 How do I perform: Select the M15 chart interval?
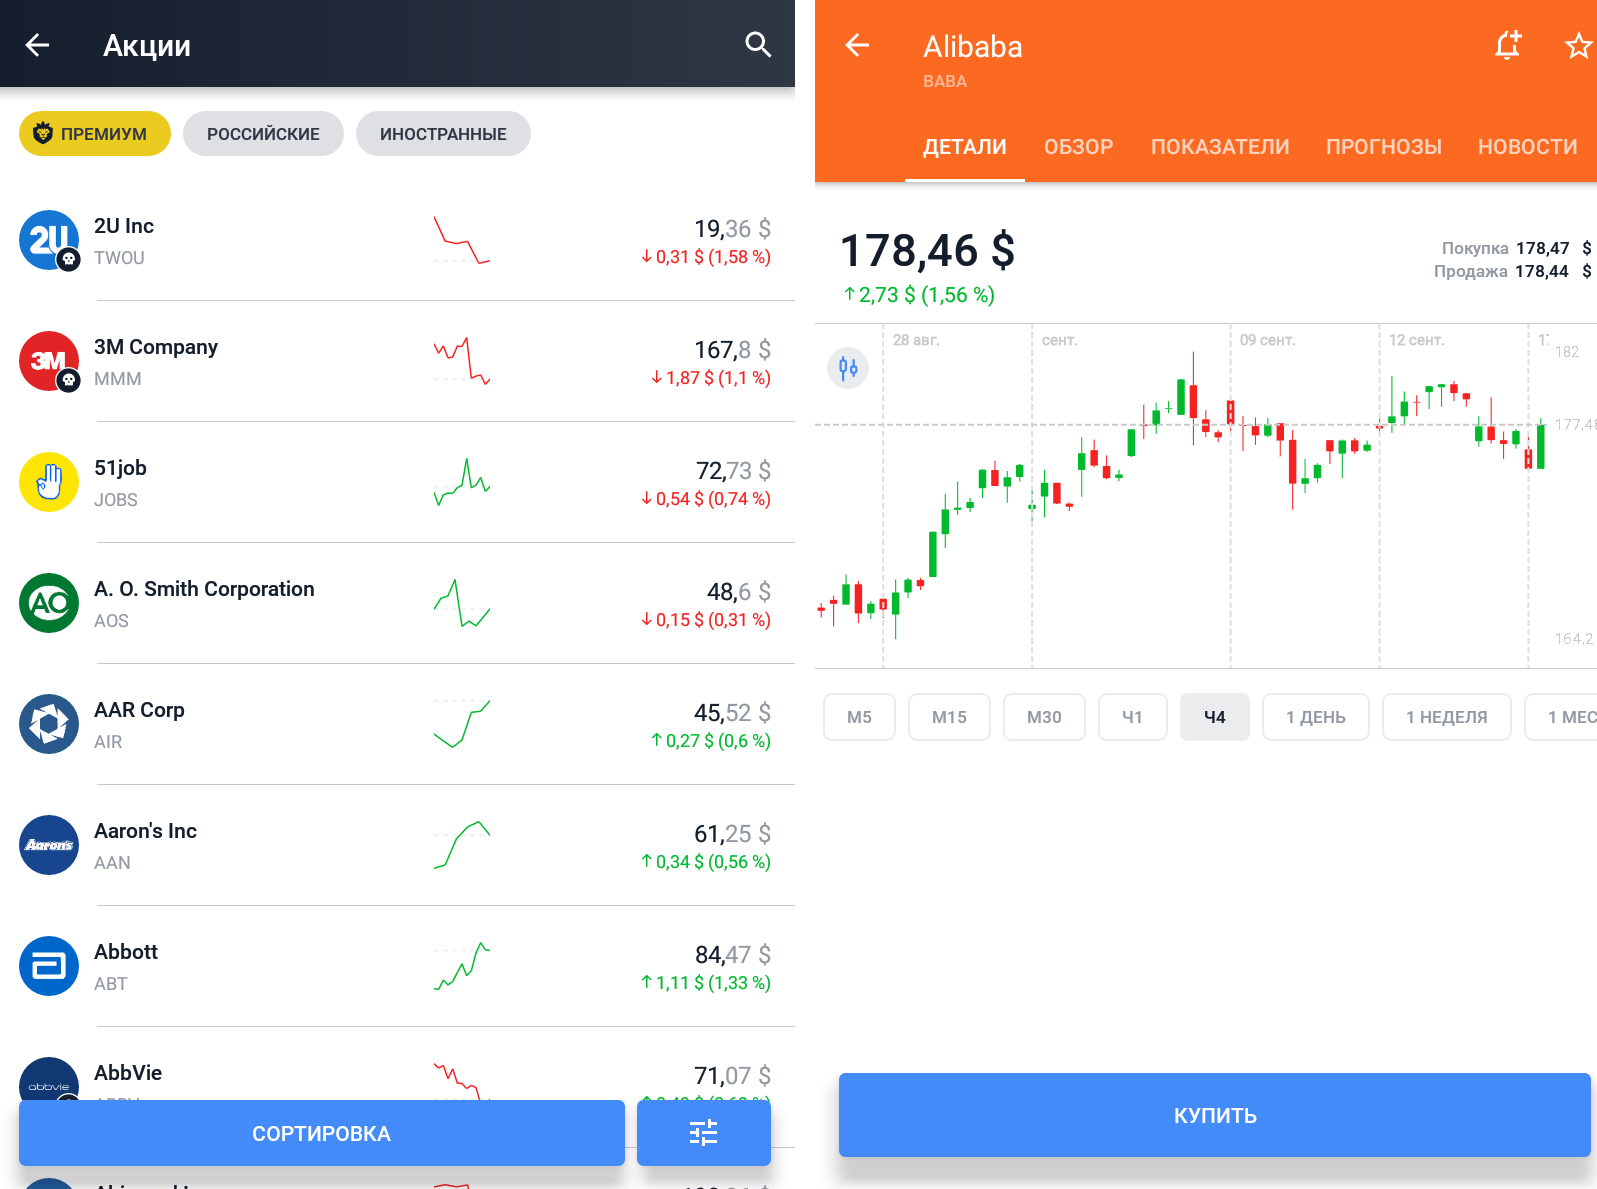(949, 717)
